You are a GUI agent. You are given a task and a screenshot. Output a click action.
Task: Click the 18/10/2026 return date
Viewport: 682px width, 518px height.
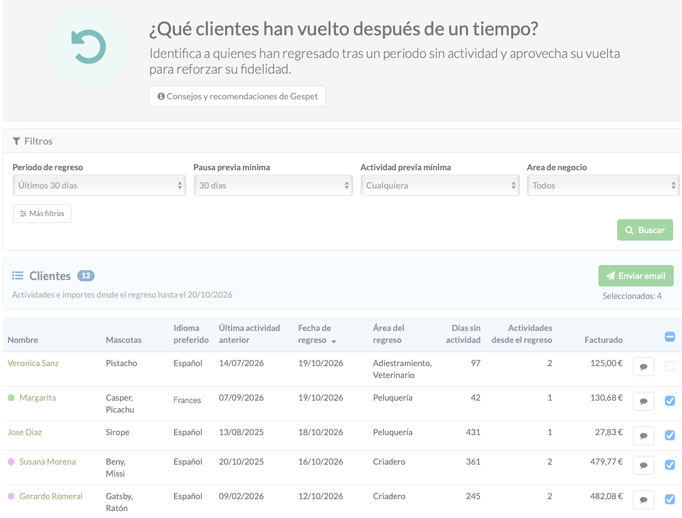click(x=321, y=432)
